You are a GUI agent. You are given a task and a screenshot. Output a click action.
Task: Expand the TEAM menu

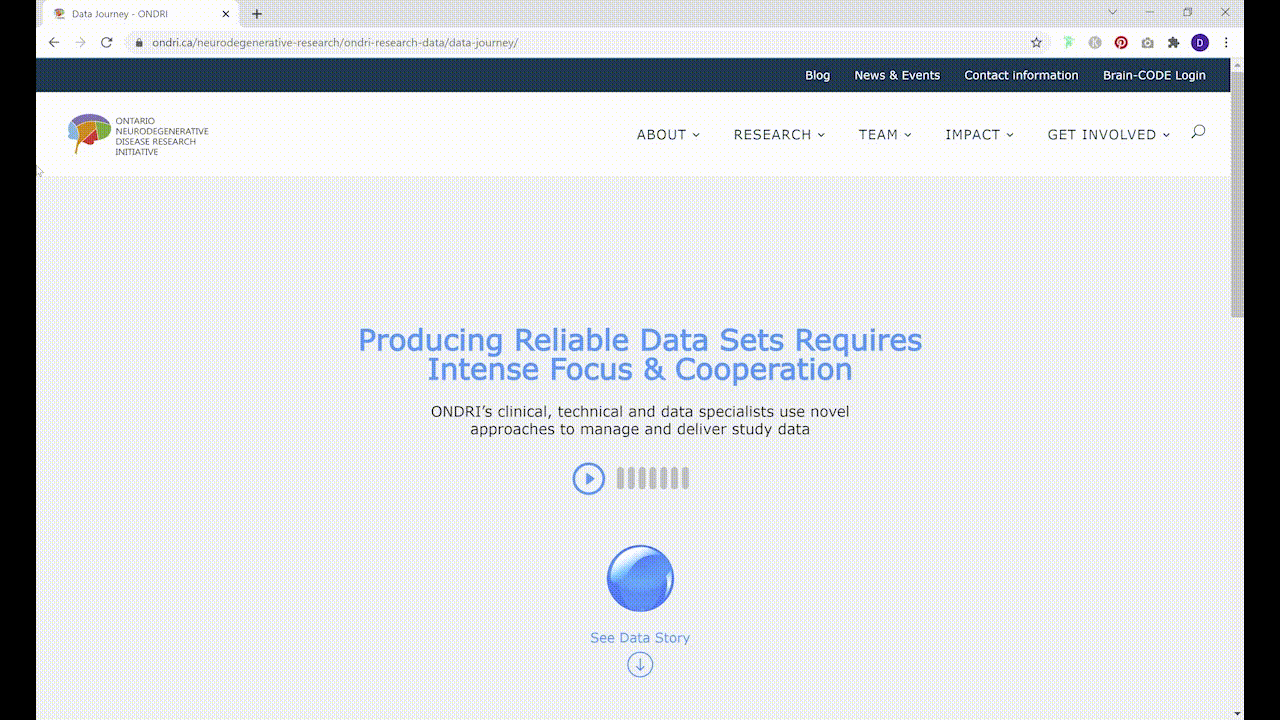[885, 135]
